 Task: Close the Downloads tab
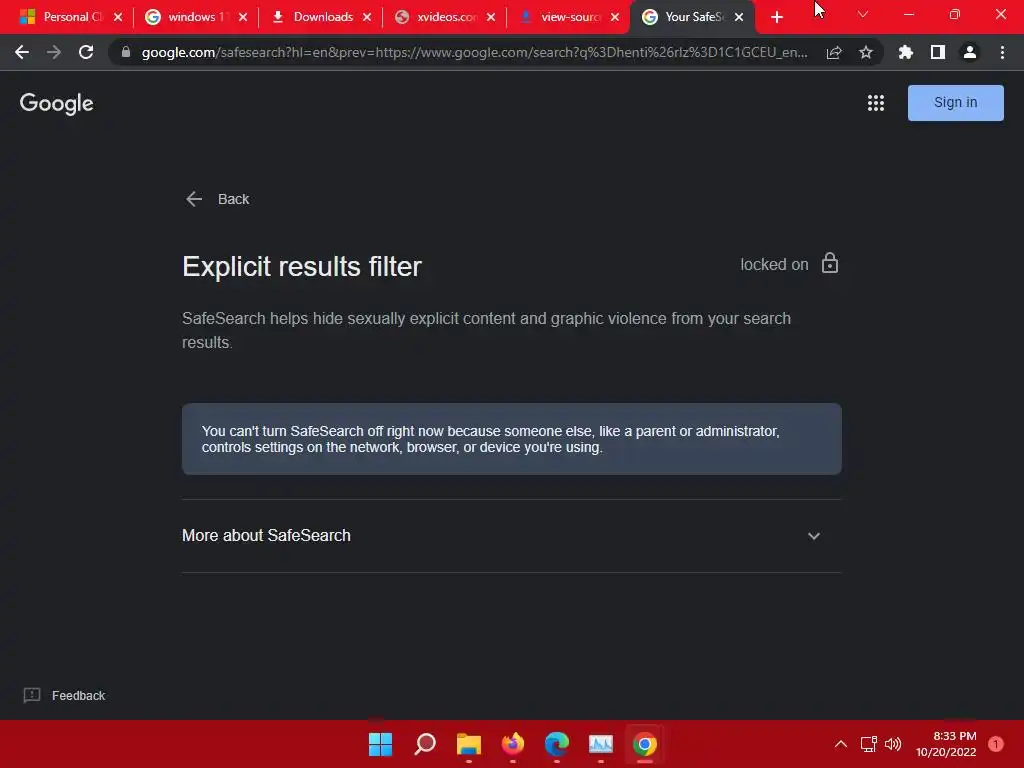(367, 17)
